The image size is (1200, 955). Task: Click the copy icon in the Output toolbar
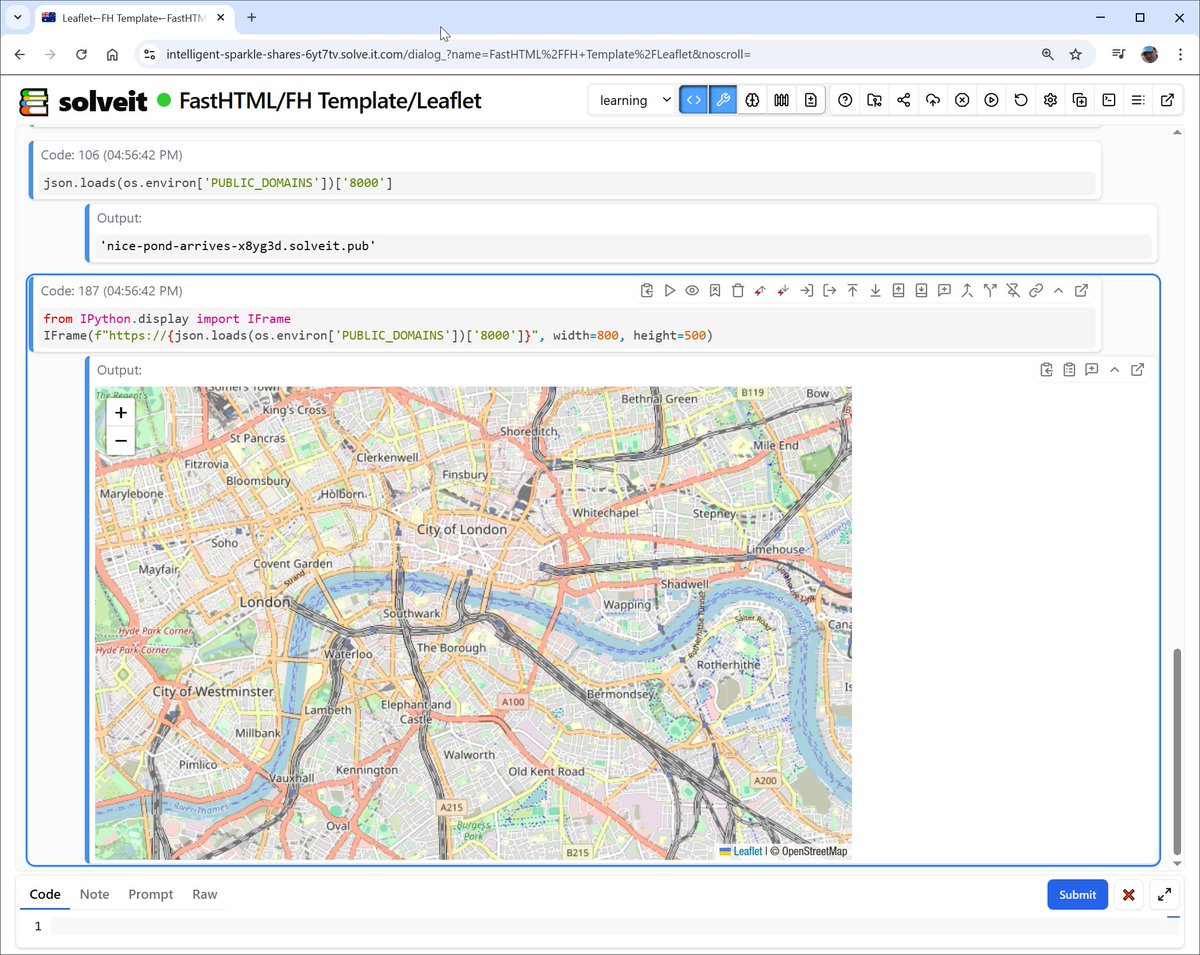point(1046,370)
